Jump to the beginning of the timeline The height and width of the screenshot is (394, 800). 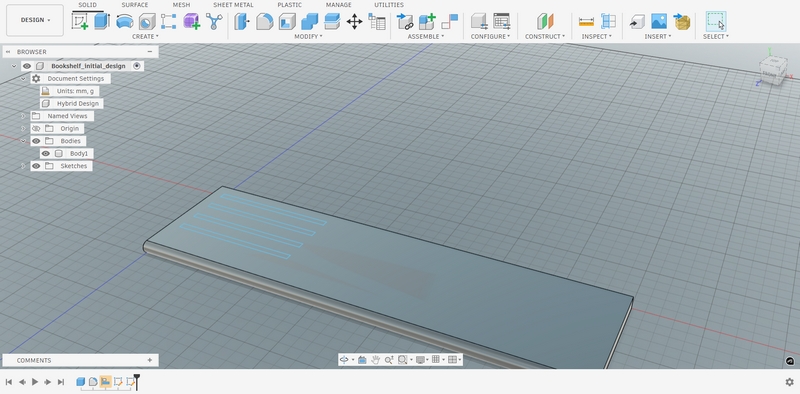[9, 382]
